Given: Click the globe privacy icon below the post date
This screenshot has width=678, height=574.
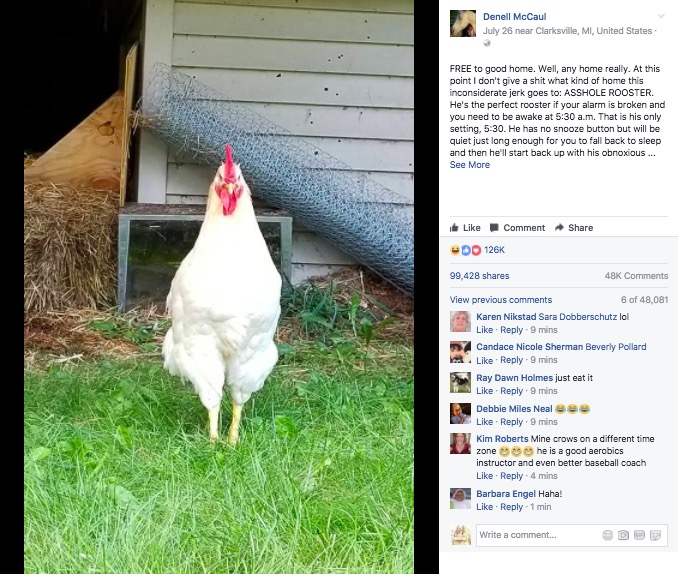Looking at the screenshot, I should click(x=487, y=43).
